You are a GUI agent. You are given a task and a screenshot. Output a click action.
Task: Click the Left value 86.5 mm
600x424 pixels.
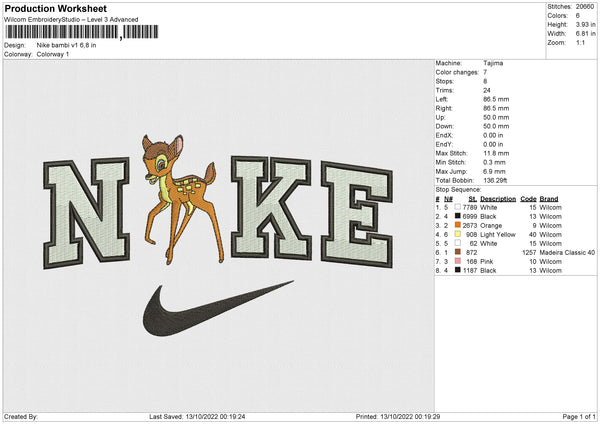tap(496, 99)
